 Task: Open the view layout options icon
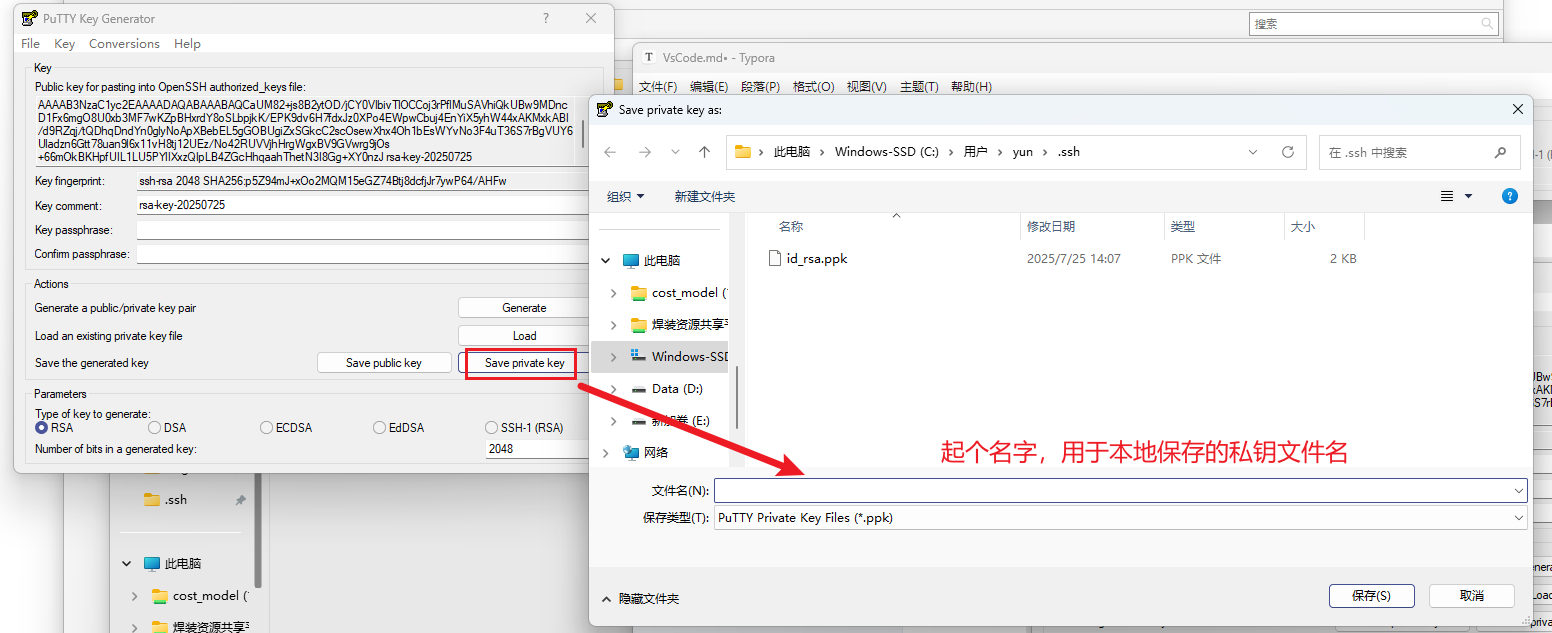(1447, 197)
